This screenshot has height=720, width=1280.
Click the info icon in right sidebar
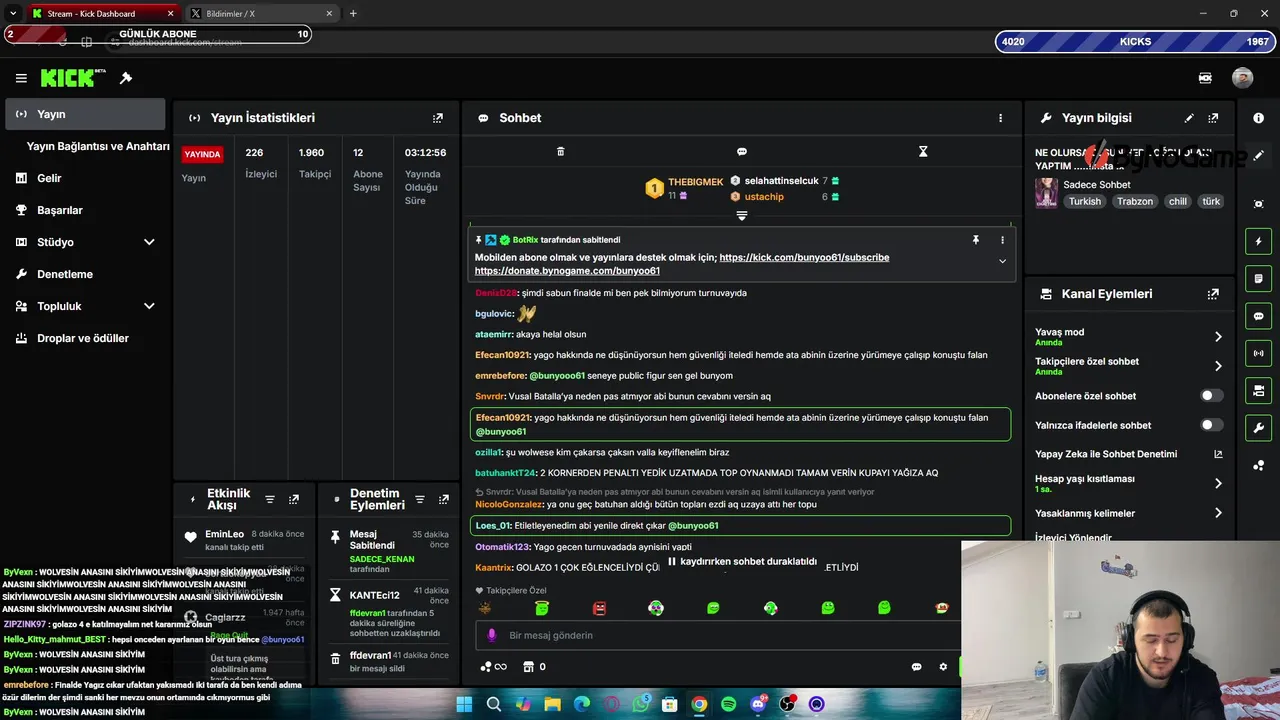(x=1258, y=118)
